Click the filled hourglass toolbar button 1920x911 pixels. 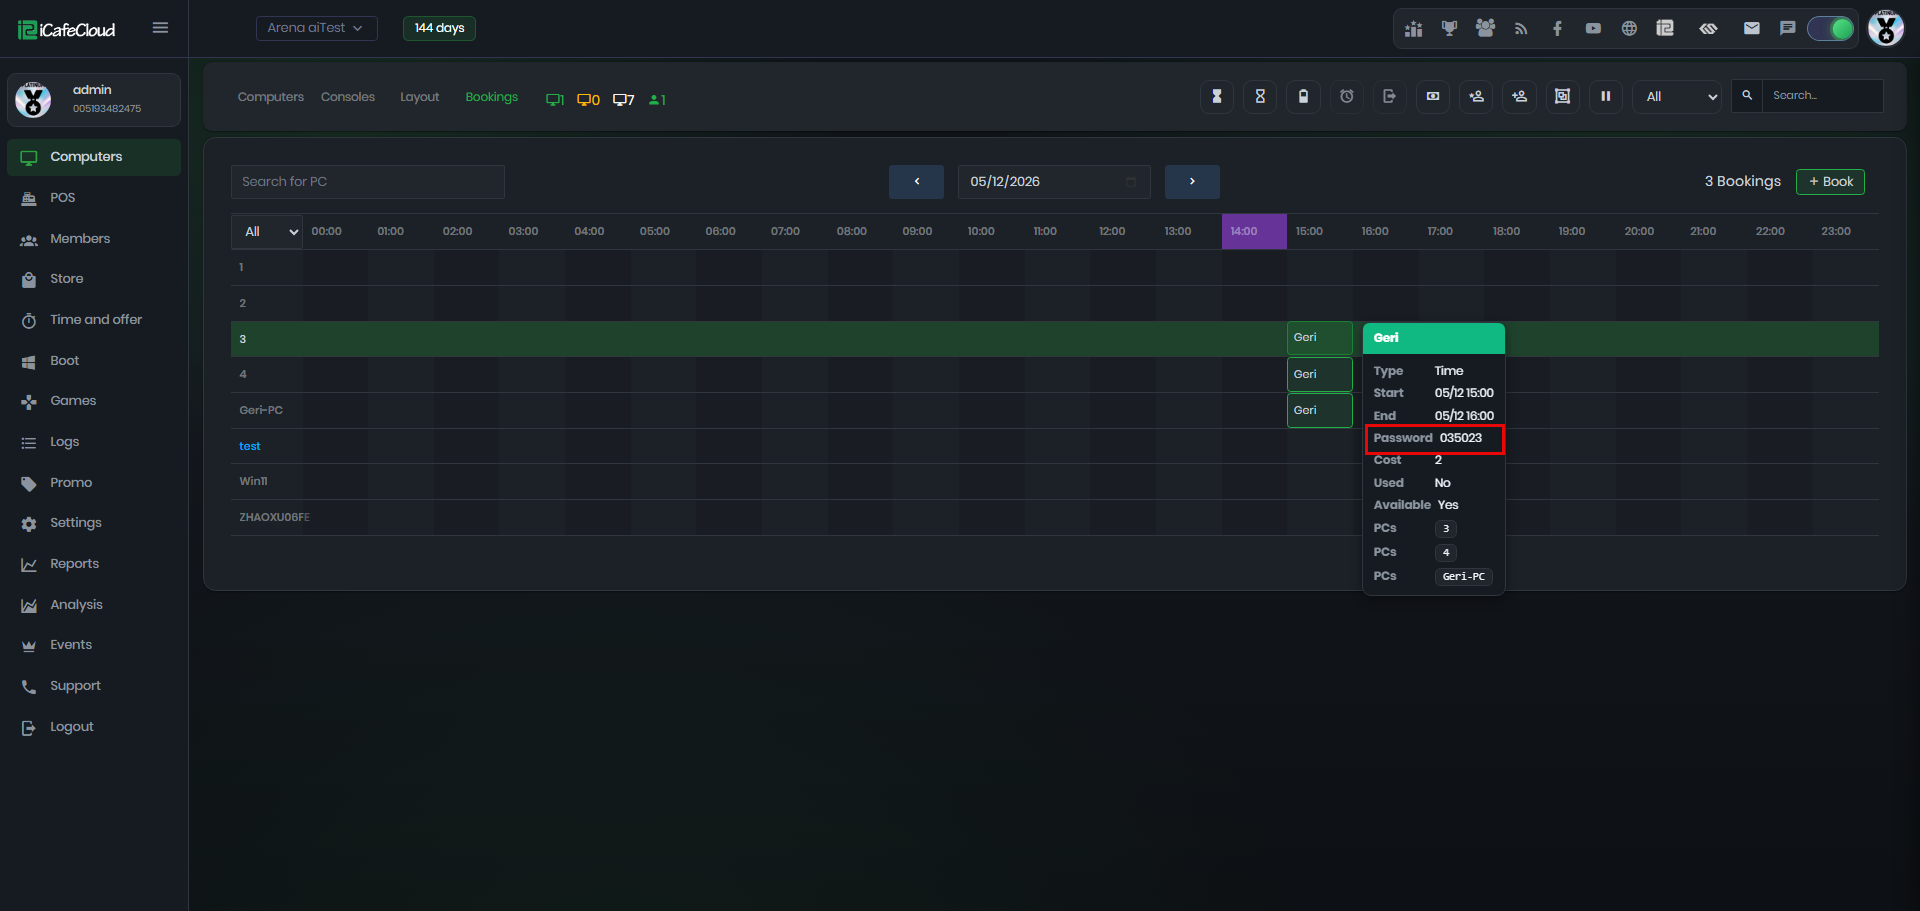[x=1217, y=96]
